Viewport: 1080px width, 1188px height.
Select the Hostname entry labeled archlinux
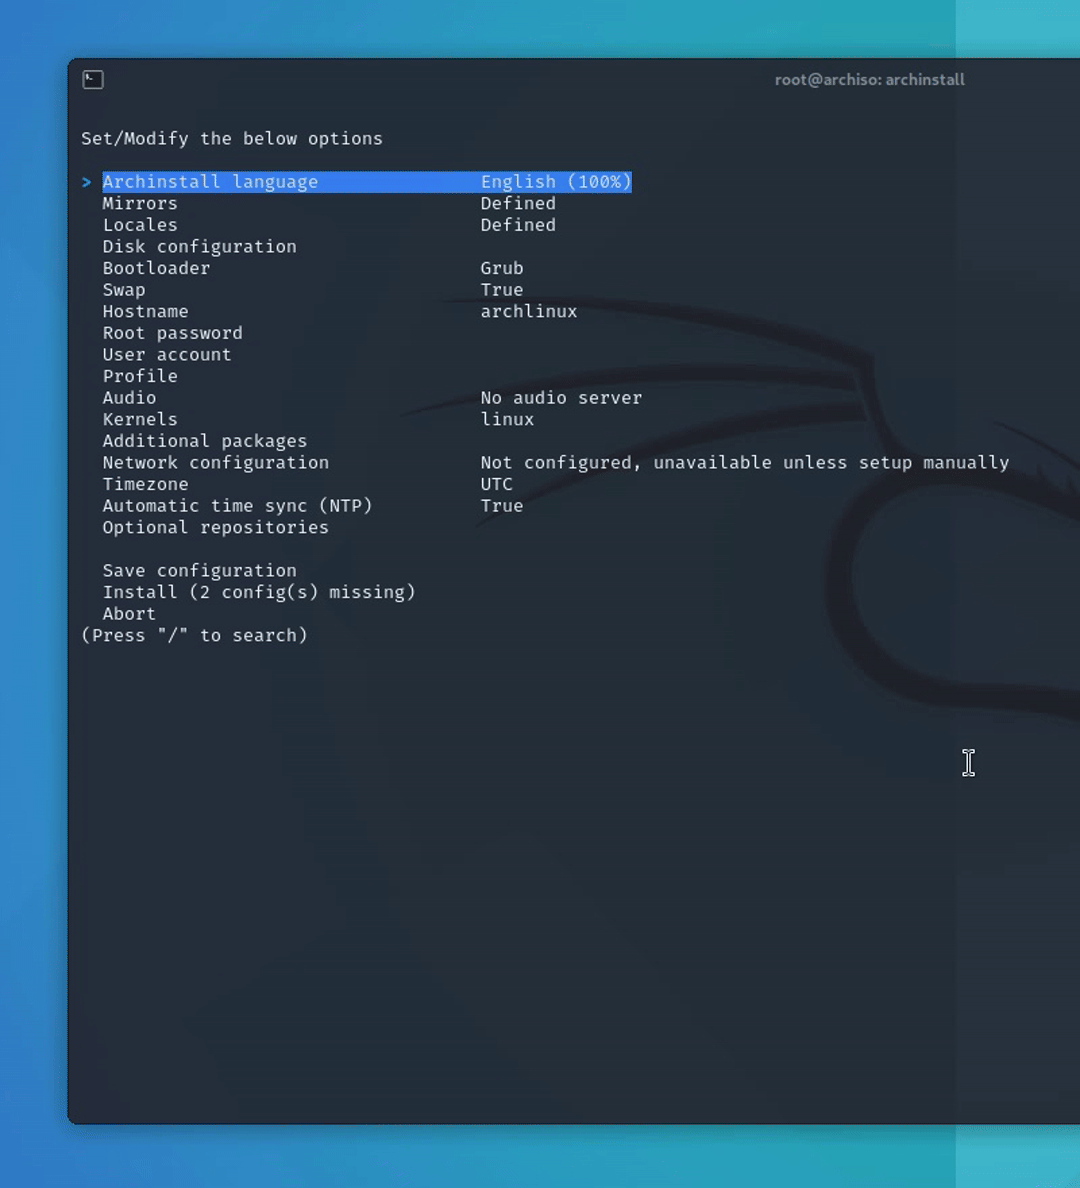145,311
